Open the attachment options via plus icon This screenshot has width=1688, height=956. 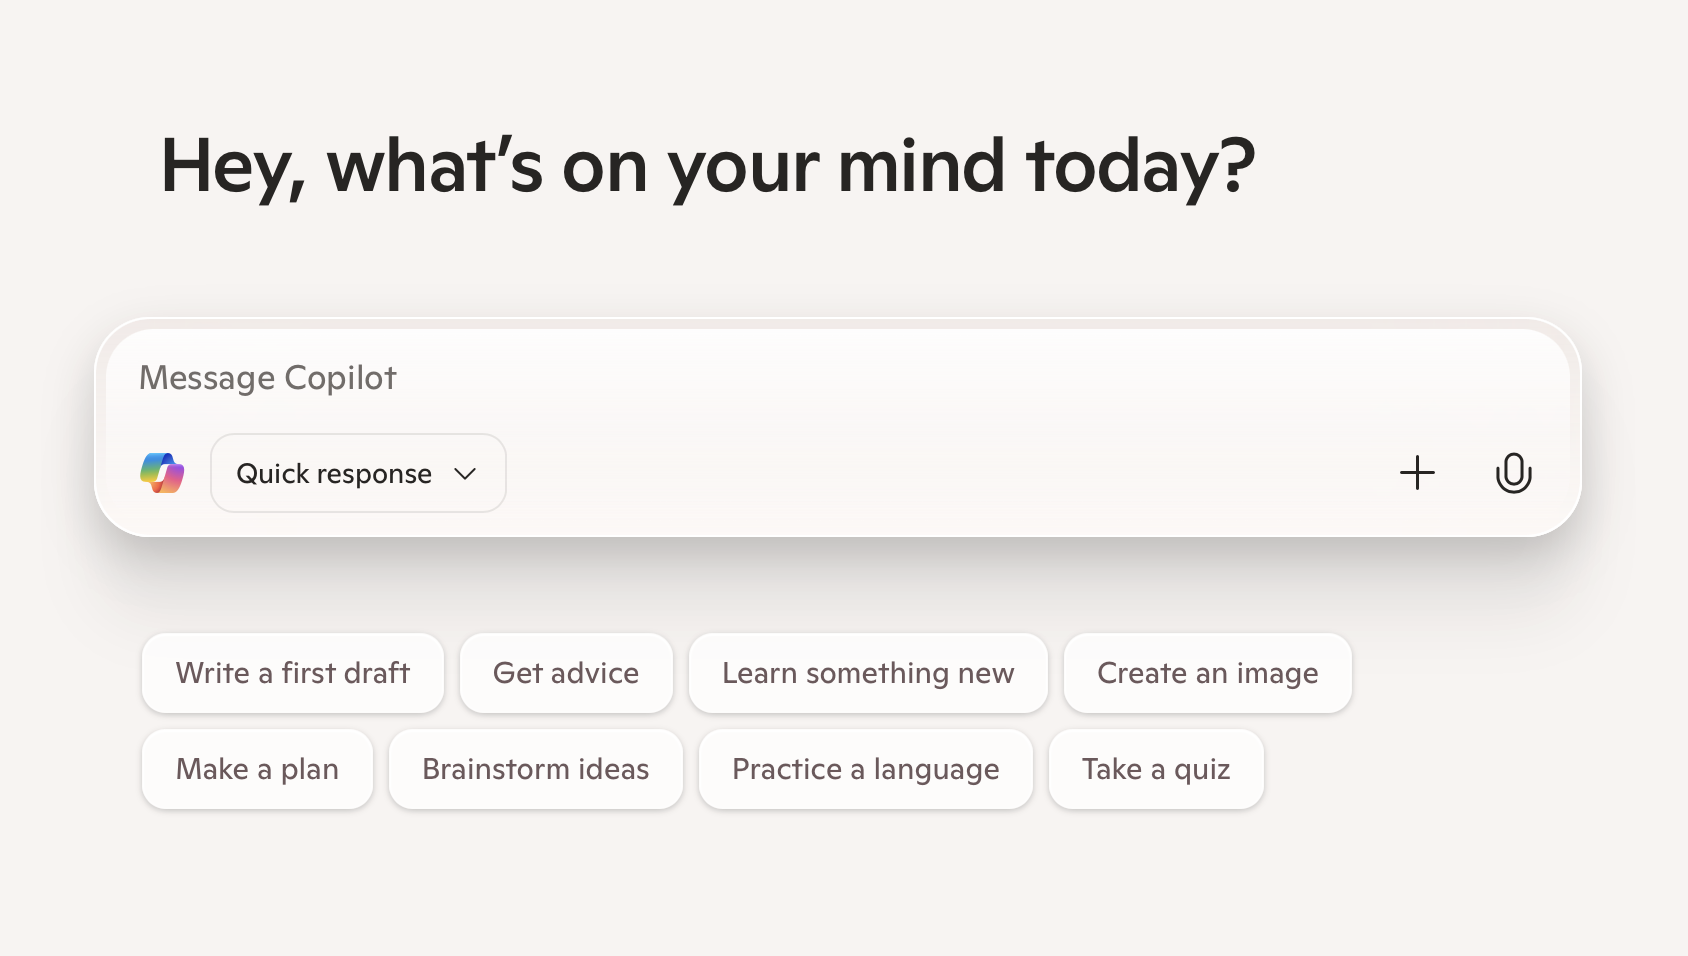1416,473
